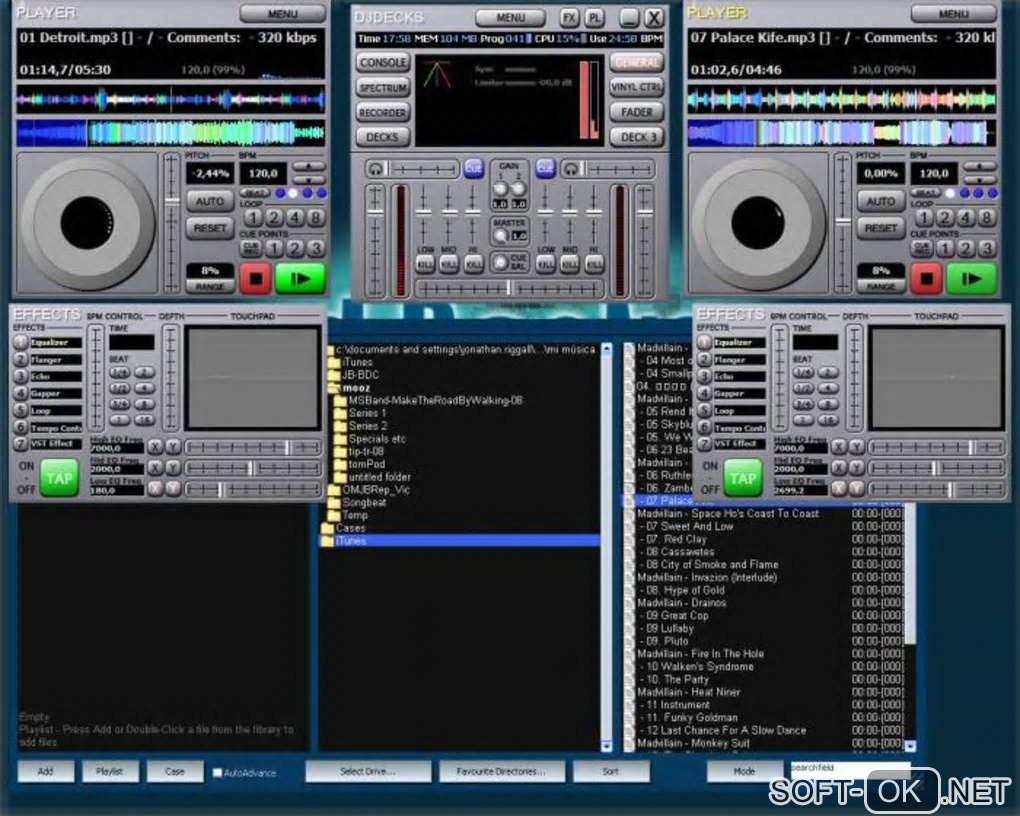Trigger cue point 2 on left player
Image resolution: width=1020 pixels, height=816 pixels.
[x=295, y=249]
